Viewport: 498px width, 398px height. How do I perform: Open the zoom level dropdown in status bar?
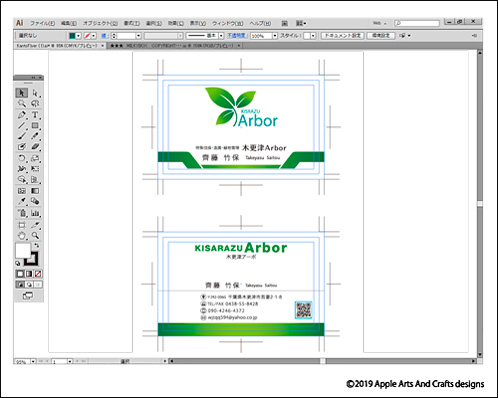(33, 361)
